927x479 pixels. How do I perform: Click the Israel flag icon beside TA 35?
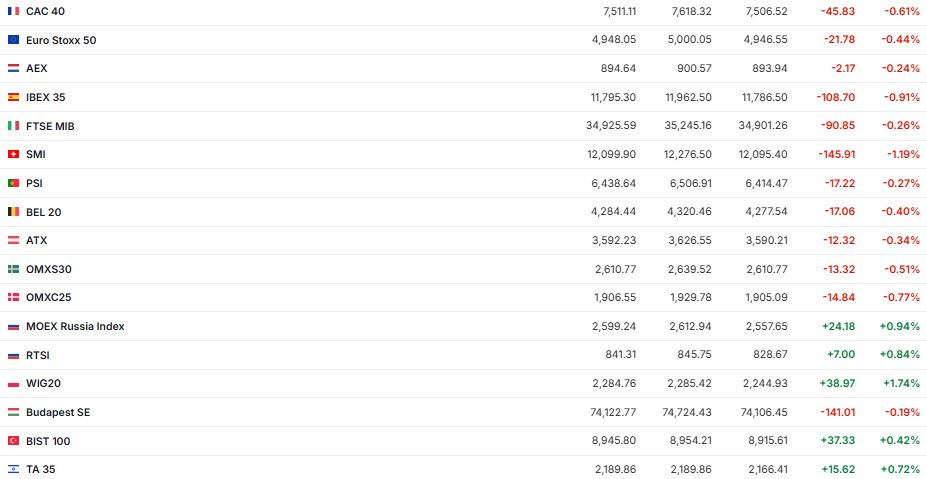(13, 469)
